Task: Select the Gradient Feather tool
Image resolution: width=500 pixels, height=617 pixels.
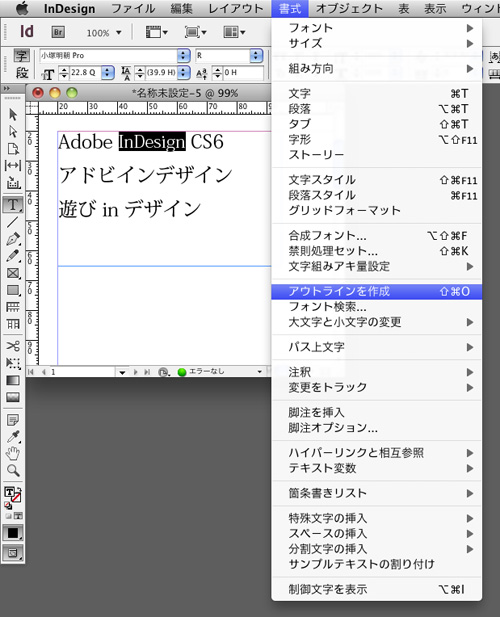Action: tap(13, 397)
